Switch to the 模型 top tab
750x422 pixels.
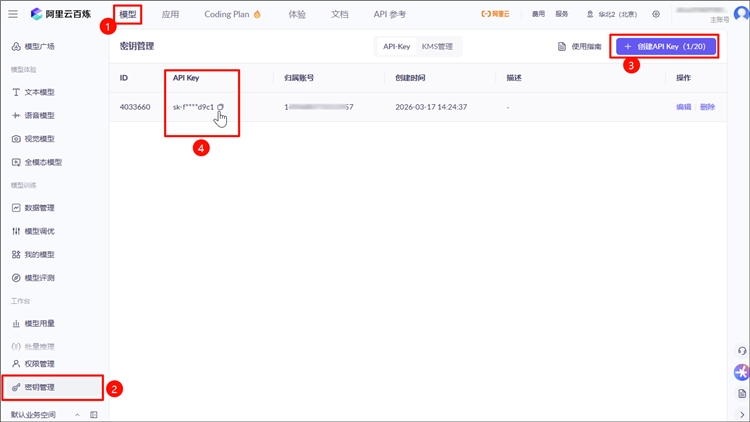tap(128, 14)
